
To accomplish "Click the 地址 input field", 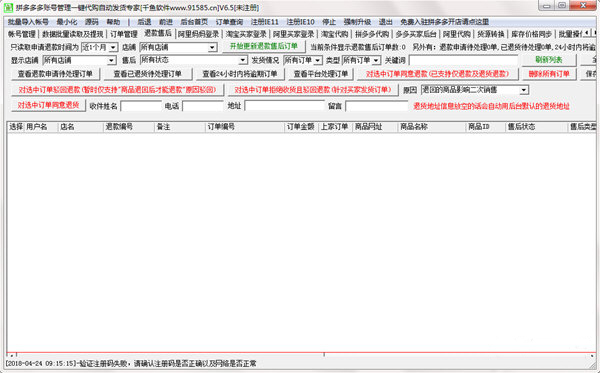I will coord(284,106).
